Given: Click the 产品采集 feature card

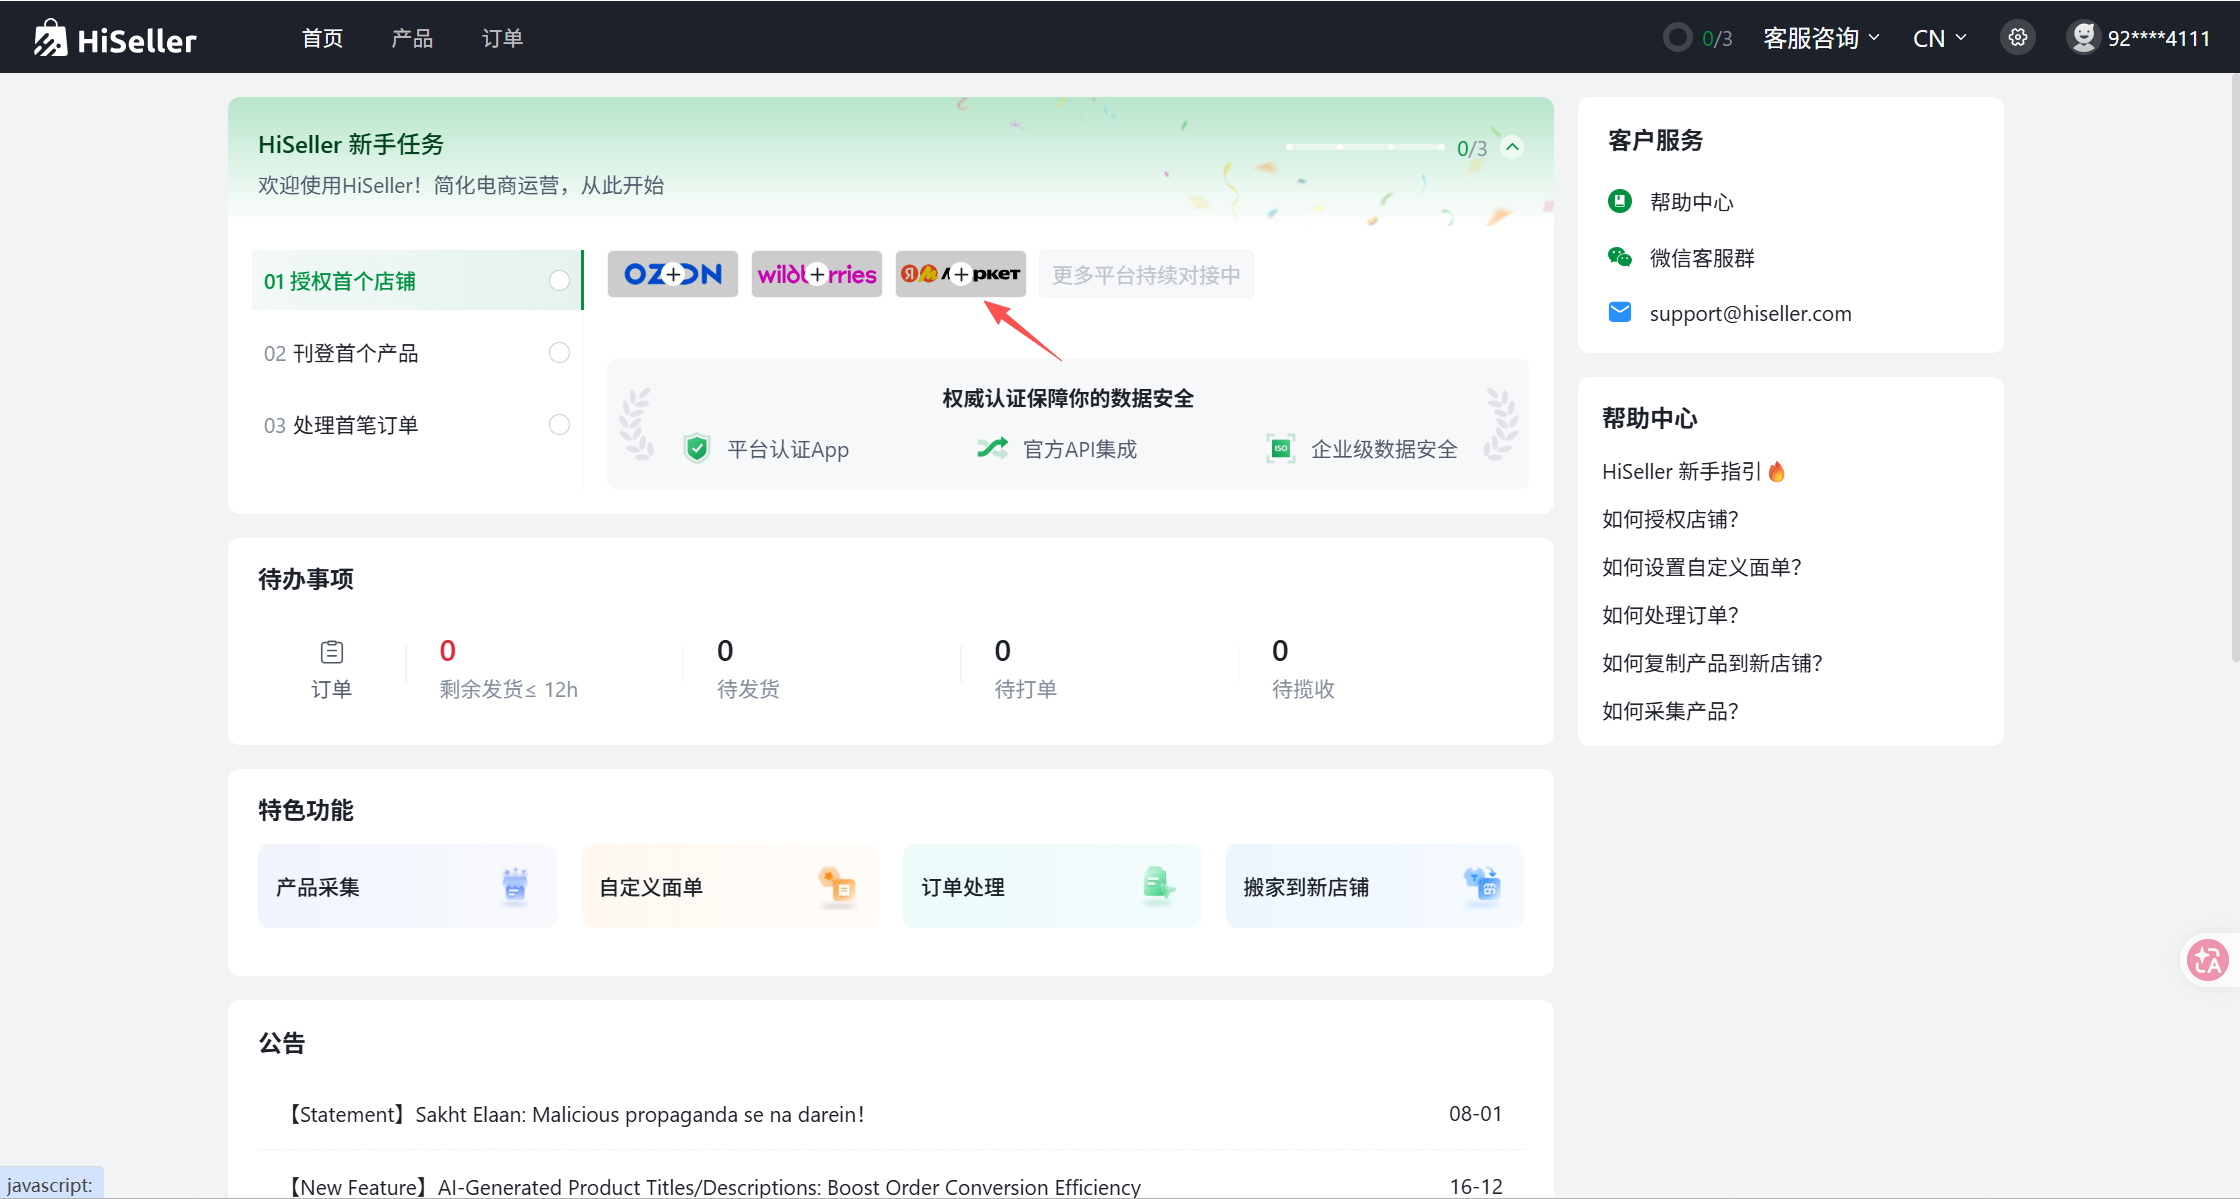Looking at the screenshot, I should click(406, 886).
